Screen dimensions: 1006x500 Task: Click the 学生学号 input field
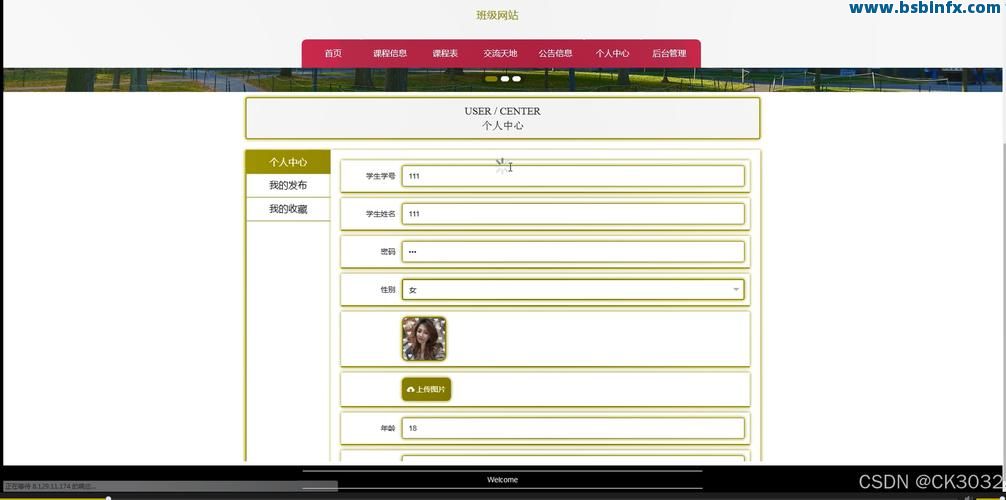(x=573, y=176)
